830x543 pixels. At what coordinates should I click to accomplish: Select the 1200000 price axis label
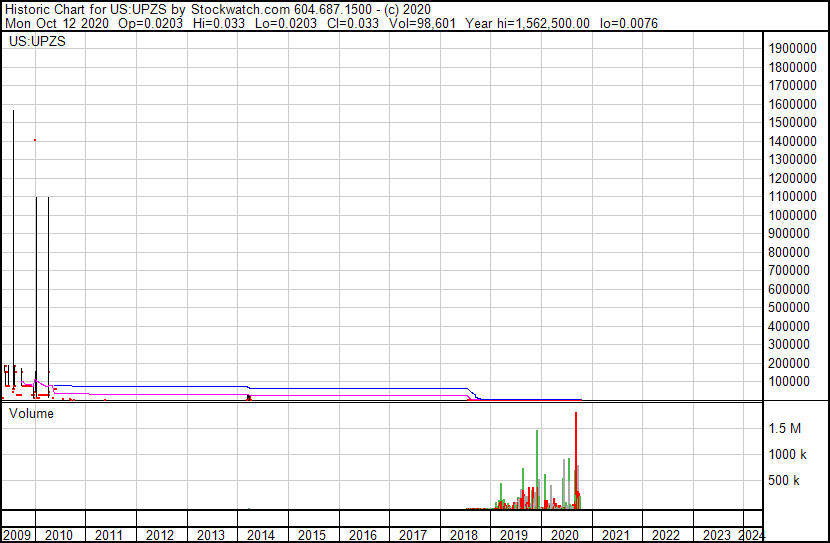793,178
